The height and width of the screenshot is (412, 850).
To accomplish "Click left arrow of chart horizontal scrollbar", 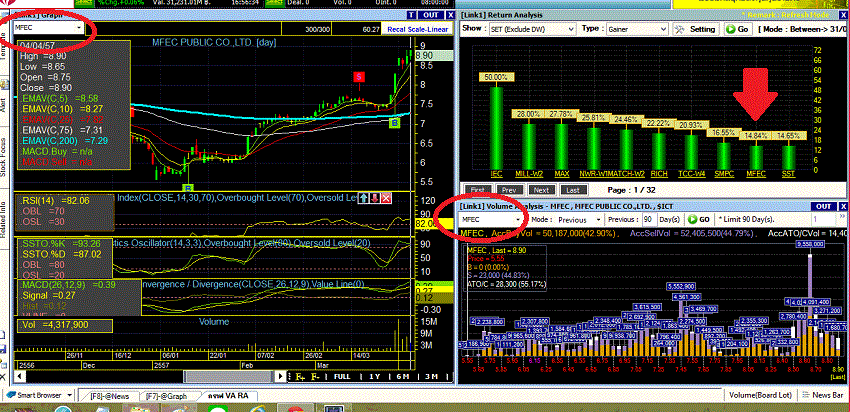I will (20, 376).
